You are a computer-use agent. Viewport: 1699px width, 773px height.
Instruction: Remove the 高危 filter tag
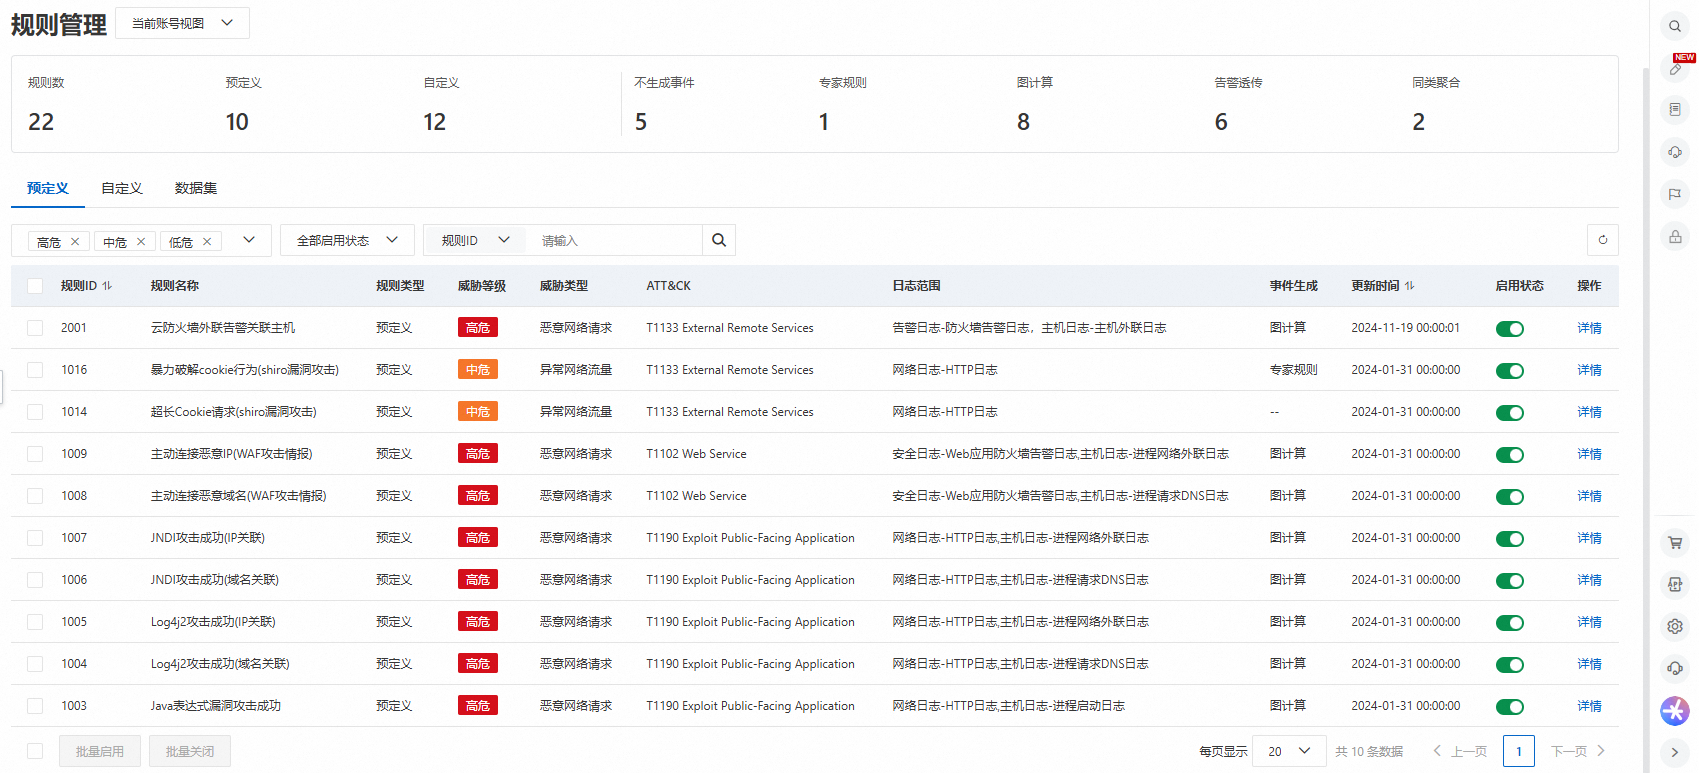[75, 241]
